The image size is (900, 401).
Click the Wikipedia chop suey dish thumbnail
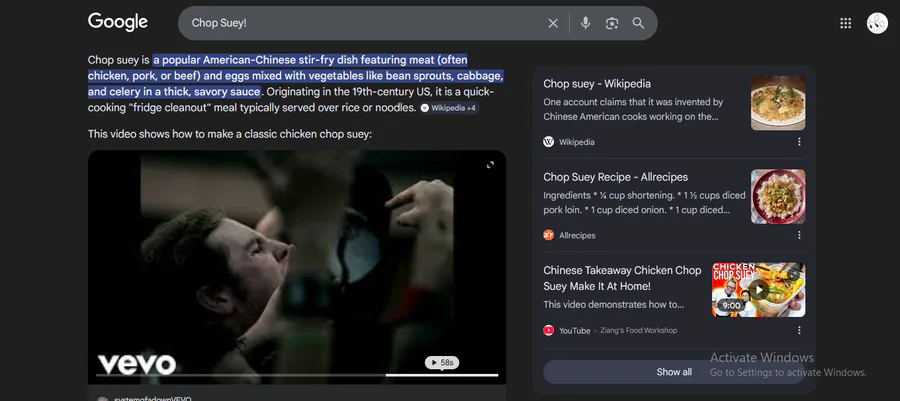click(x=778, y=103)
